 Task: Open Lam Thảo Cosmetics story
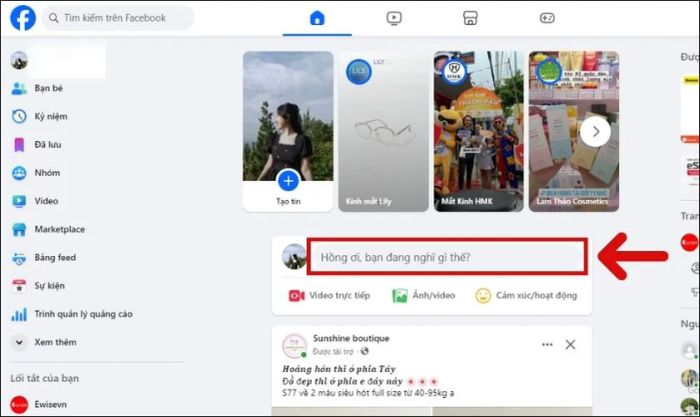point(574,131)
